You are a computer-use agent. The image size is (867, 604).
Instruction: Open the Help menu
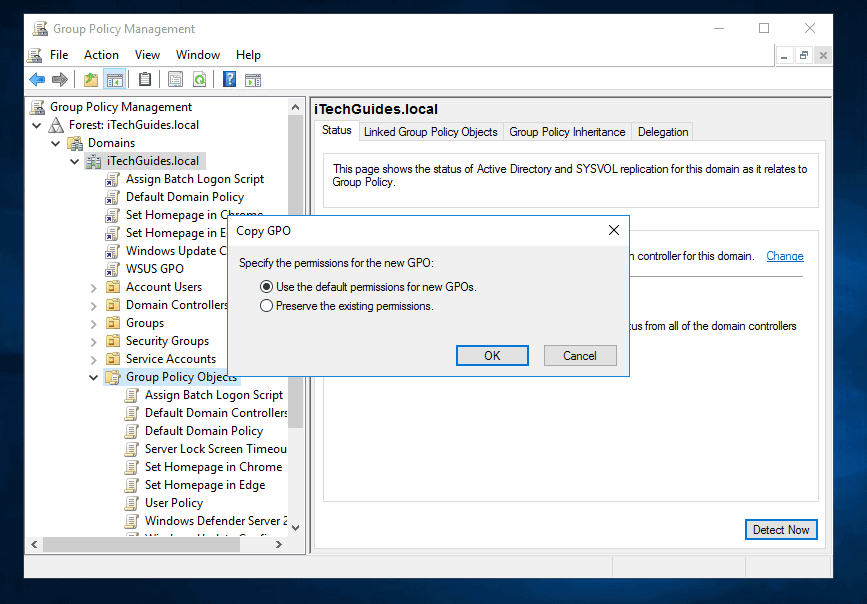click(248, 55)
